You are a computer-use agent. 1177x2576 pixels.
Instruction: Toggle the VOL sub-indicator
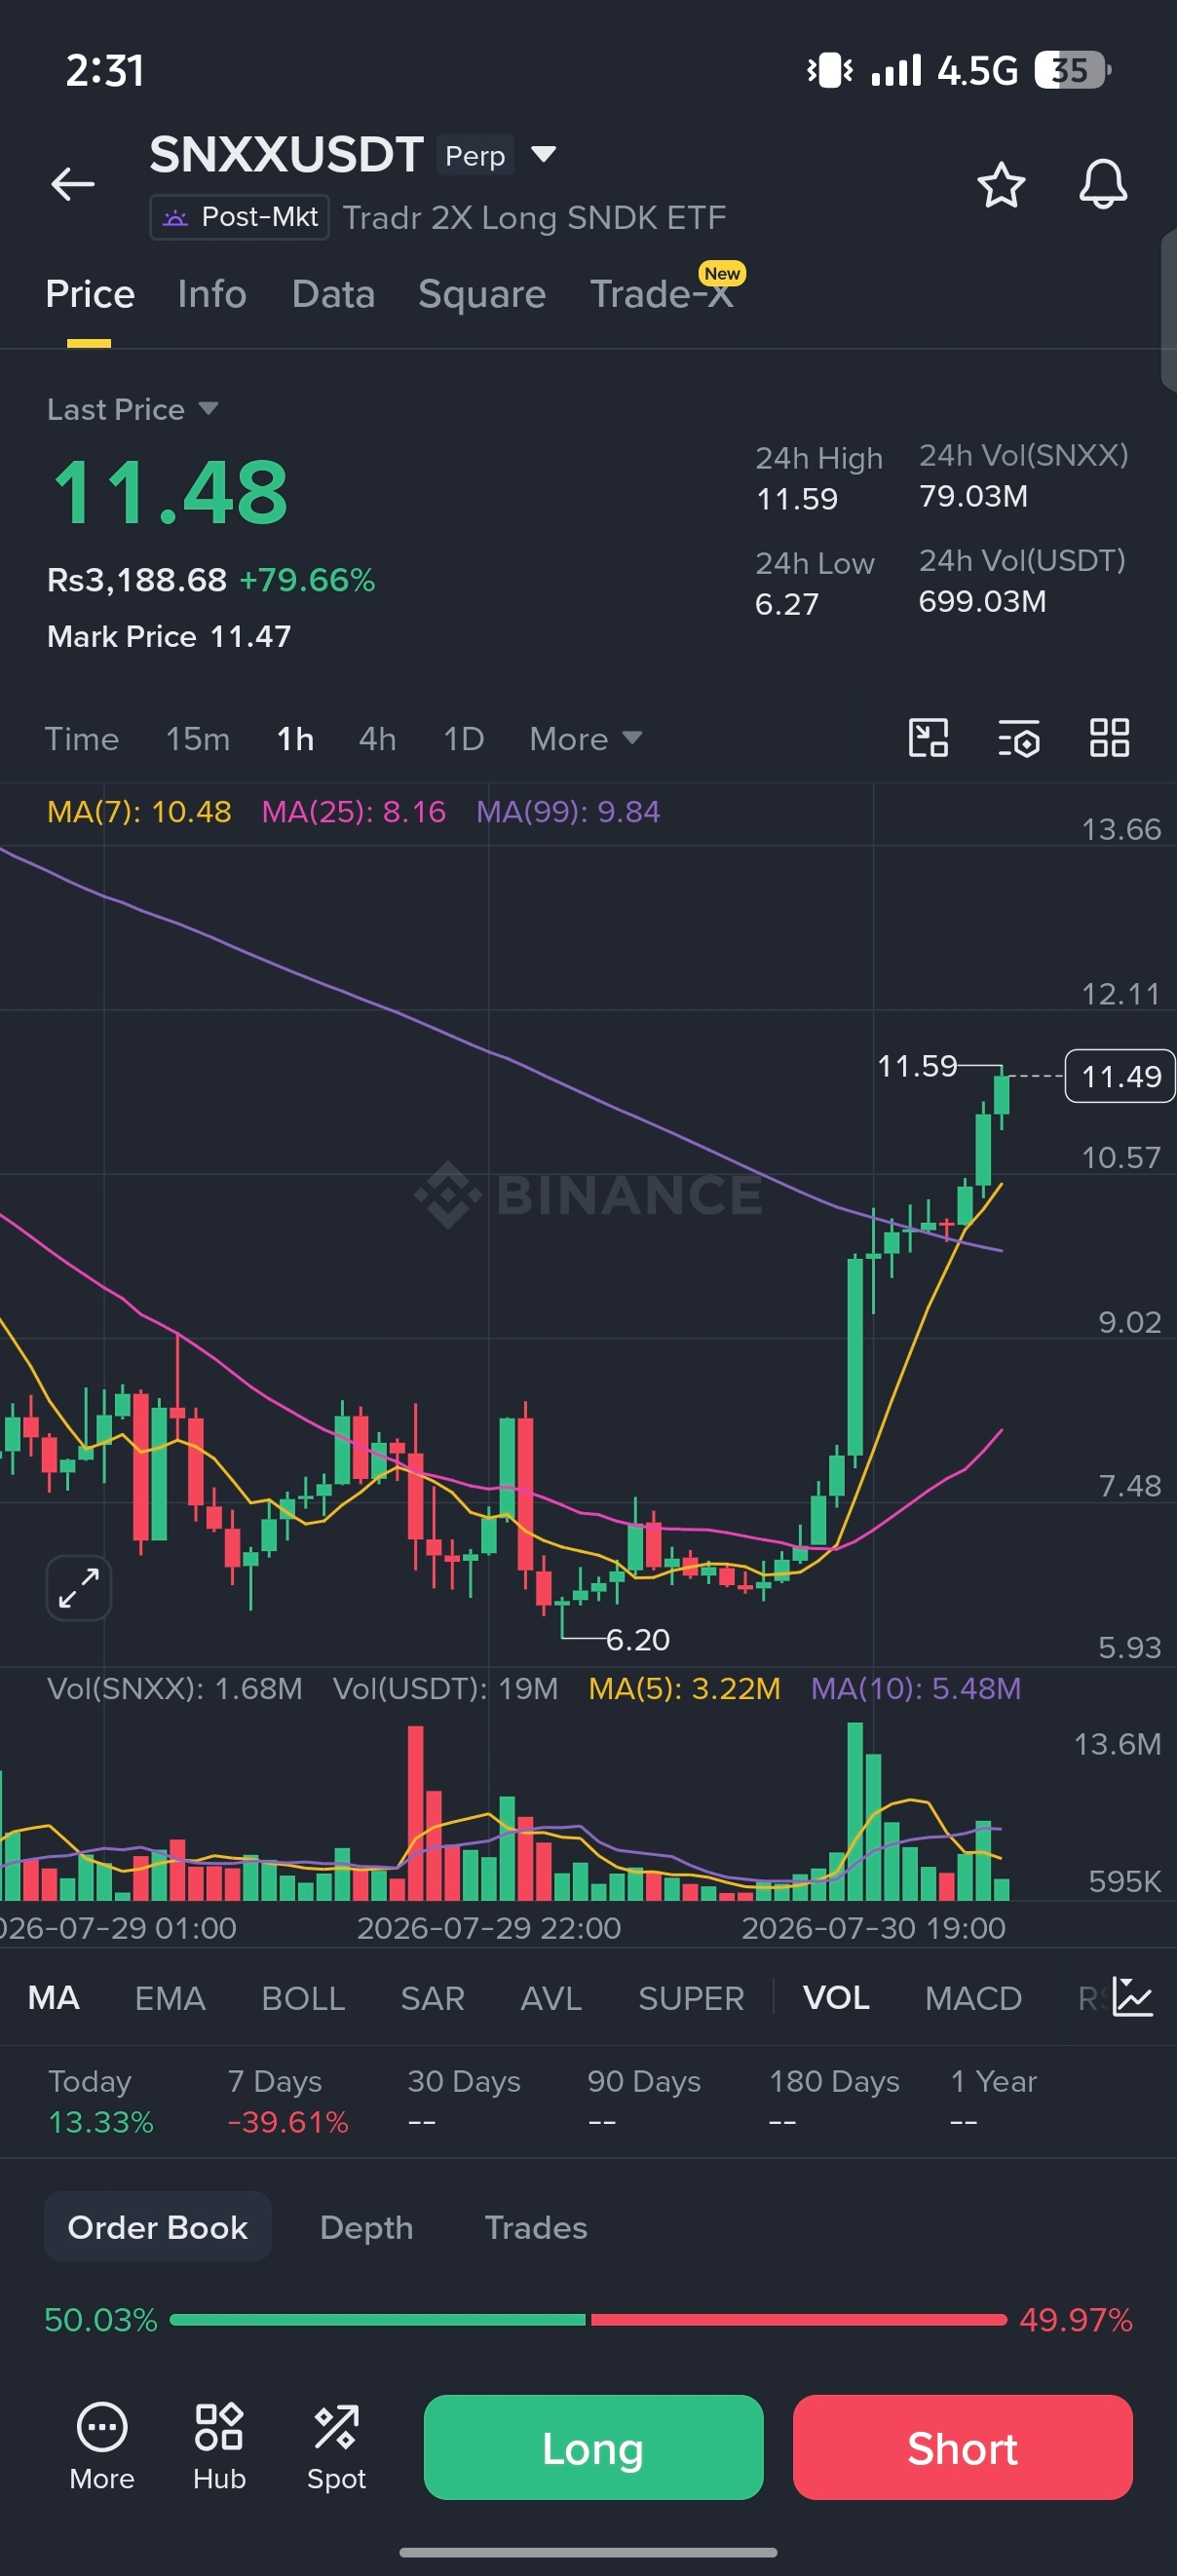click(836, 1997)
